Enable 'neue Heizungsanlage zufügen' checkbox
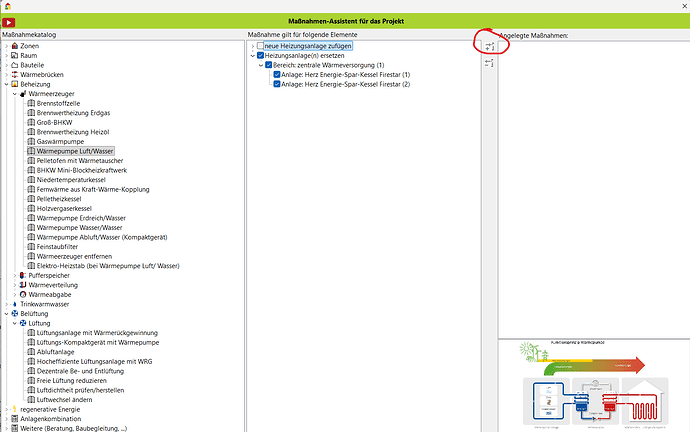690x432 pixels. (261, 46)
